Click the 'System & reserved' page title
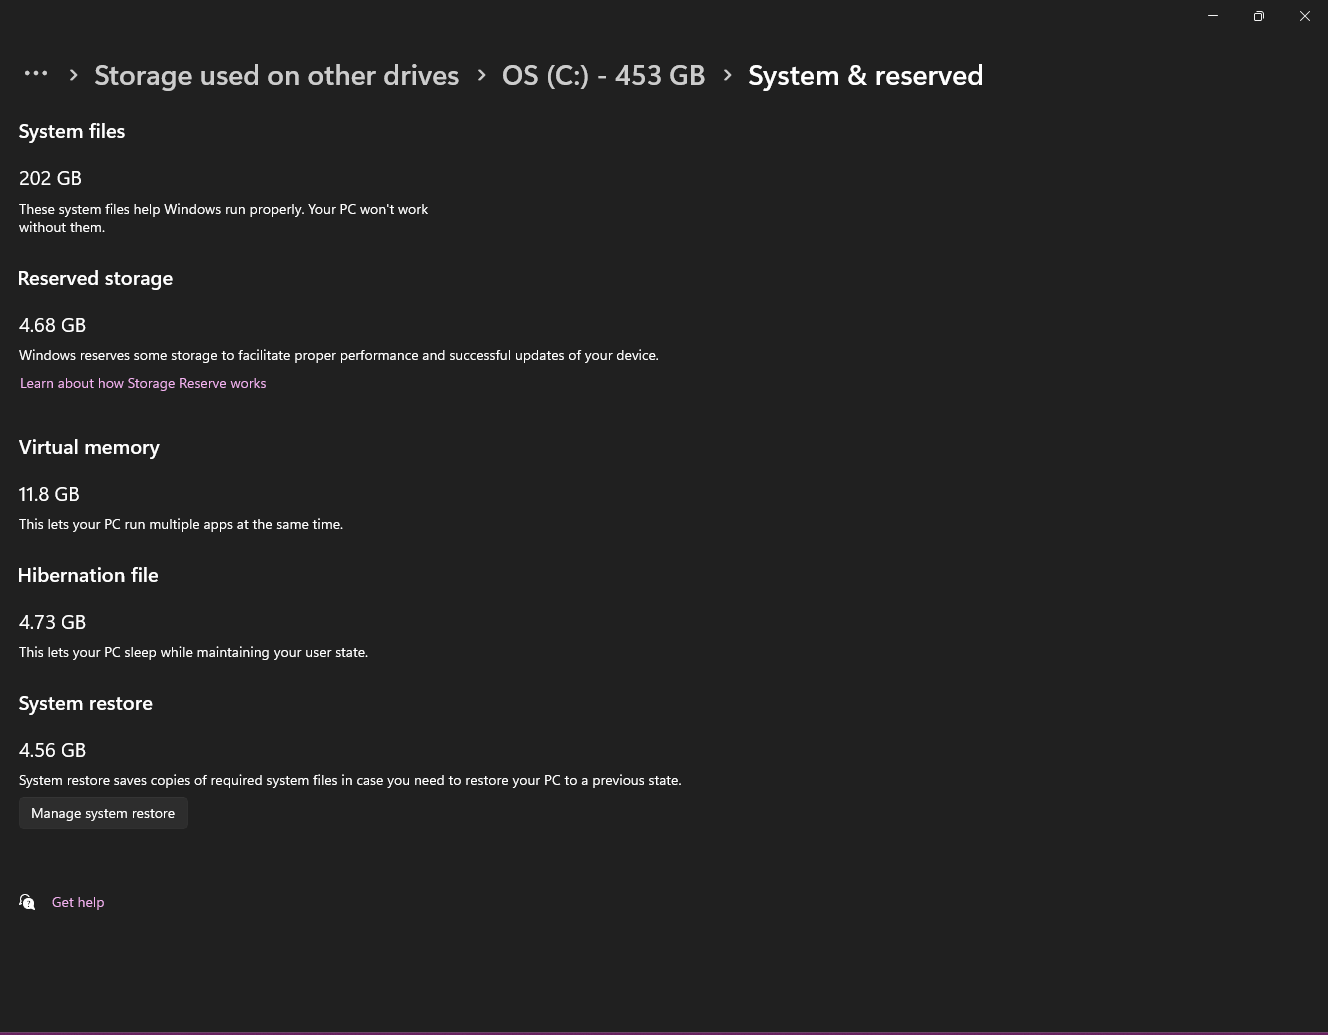 [x=865, y=75]
